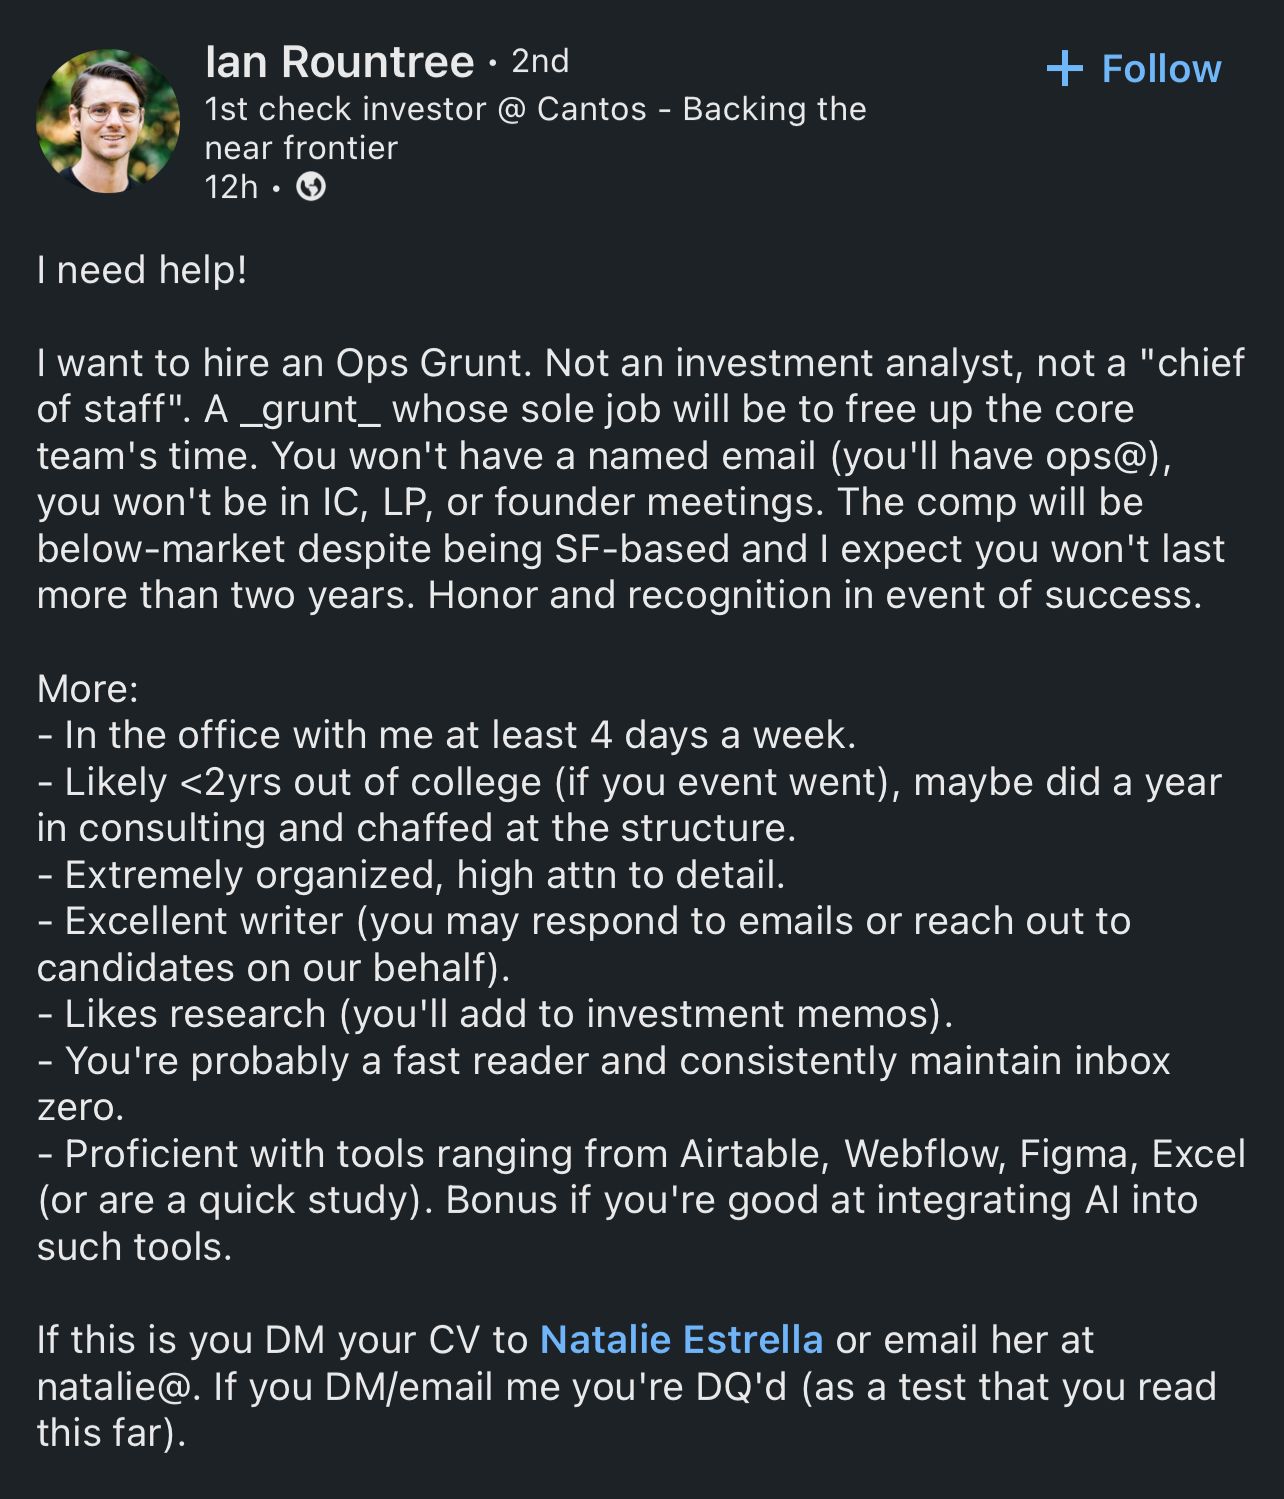This screenshot has width=1284, height=1499.
Task: Open the Ian Rountree name link
Action: click(x=339, y=62)
